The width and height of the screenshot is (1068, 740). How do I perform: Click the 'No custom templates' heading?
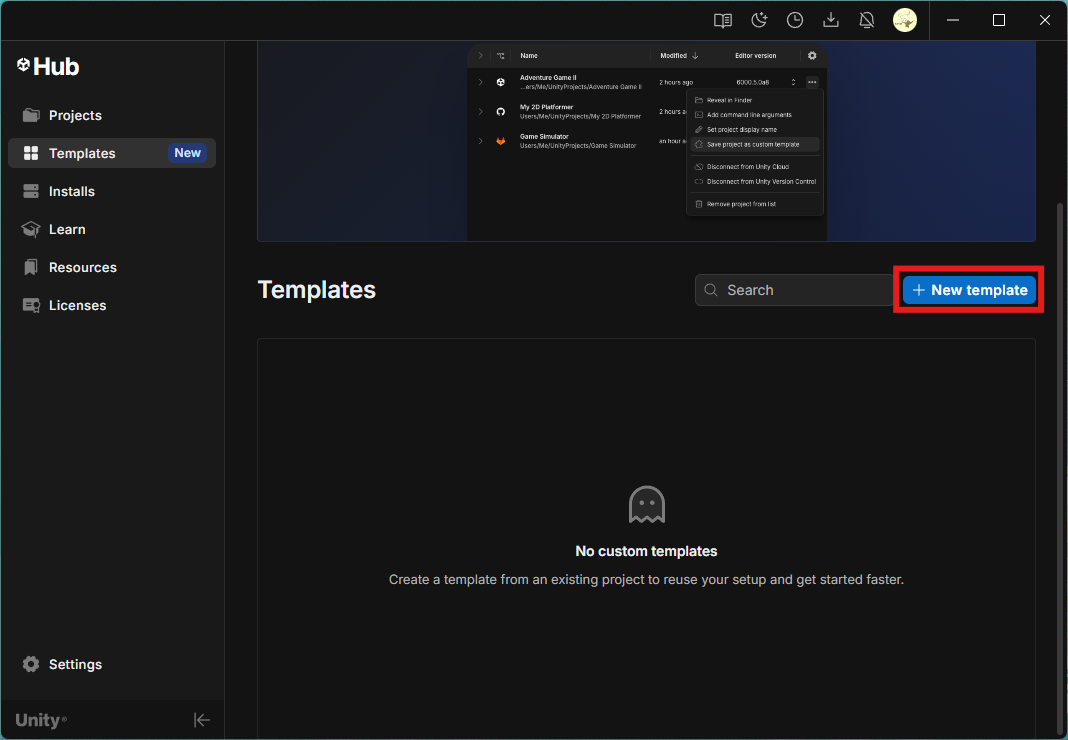pos(646,551)
